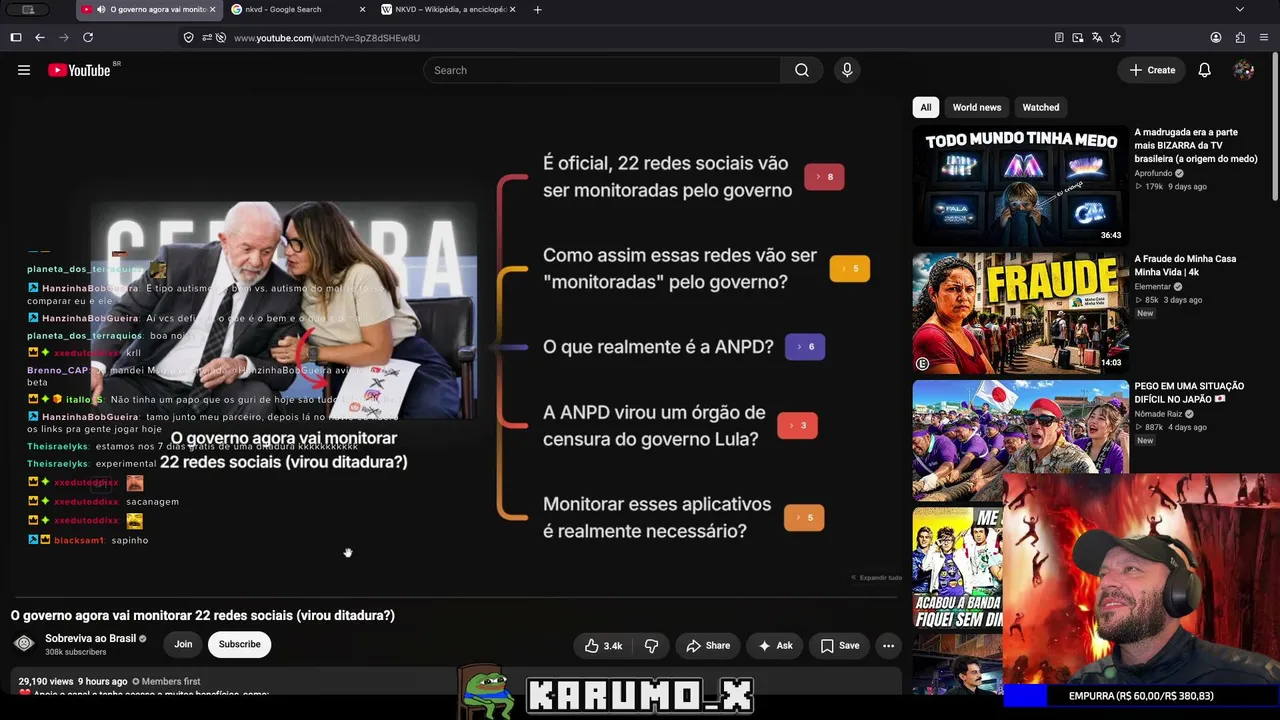This screenshot has height=720, width=1280.
Task: Switch to the NKVD Wikipédia tab
Action: pyautogui.click(x=449, y=10)
